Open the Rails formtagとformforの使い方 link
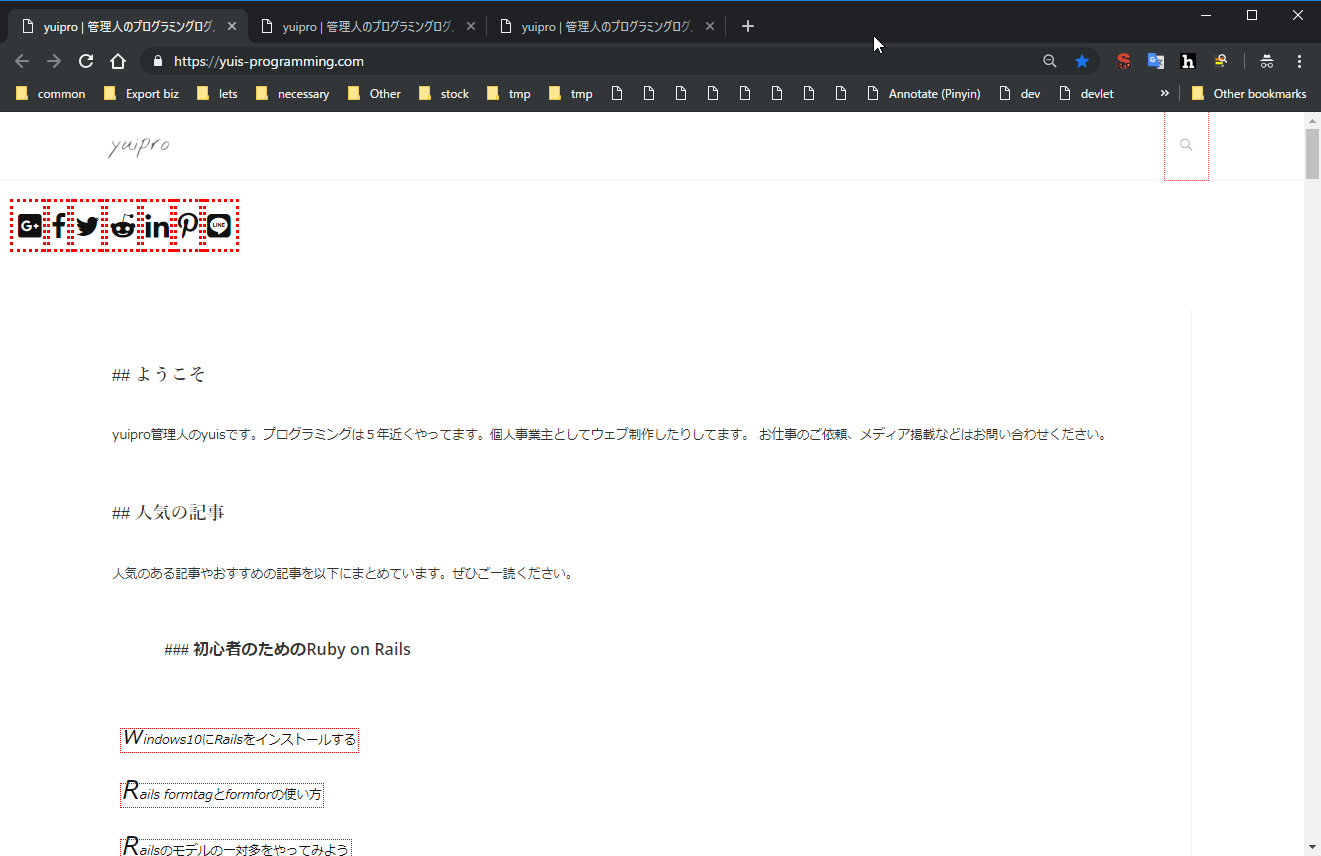This screenshot has width=1321, height=856. pyautogui.click(x=222, y=794)
